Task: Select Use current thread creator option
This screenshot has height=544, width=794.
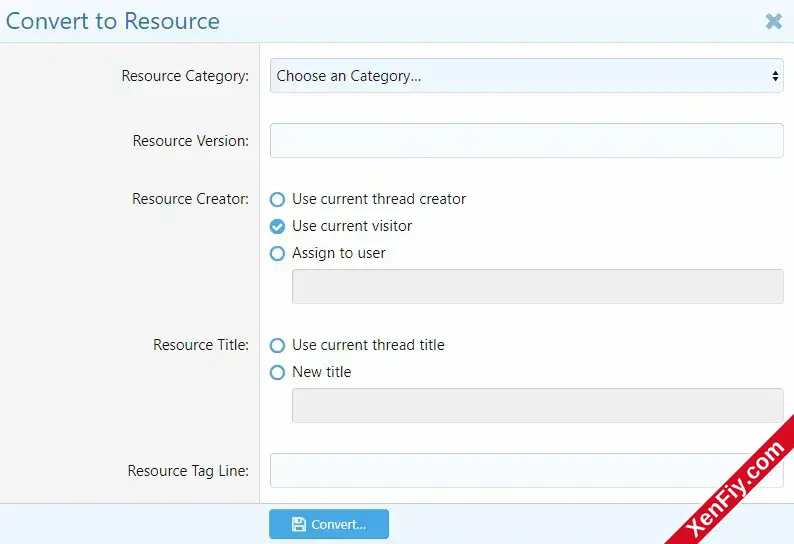Action: click(277, 199)
